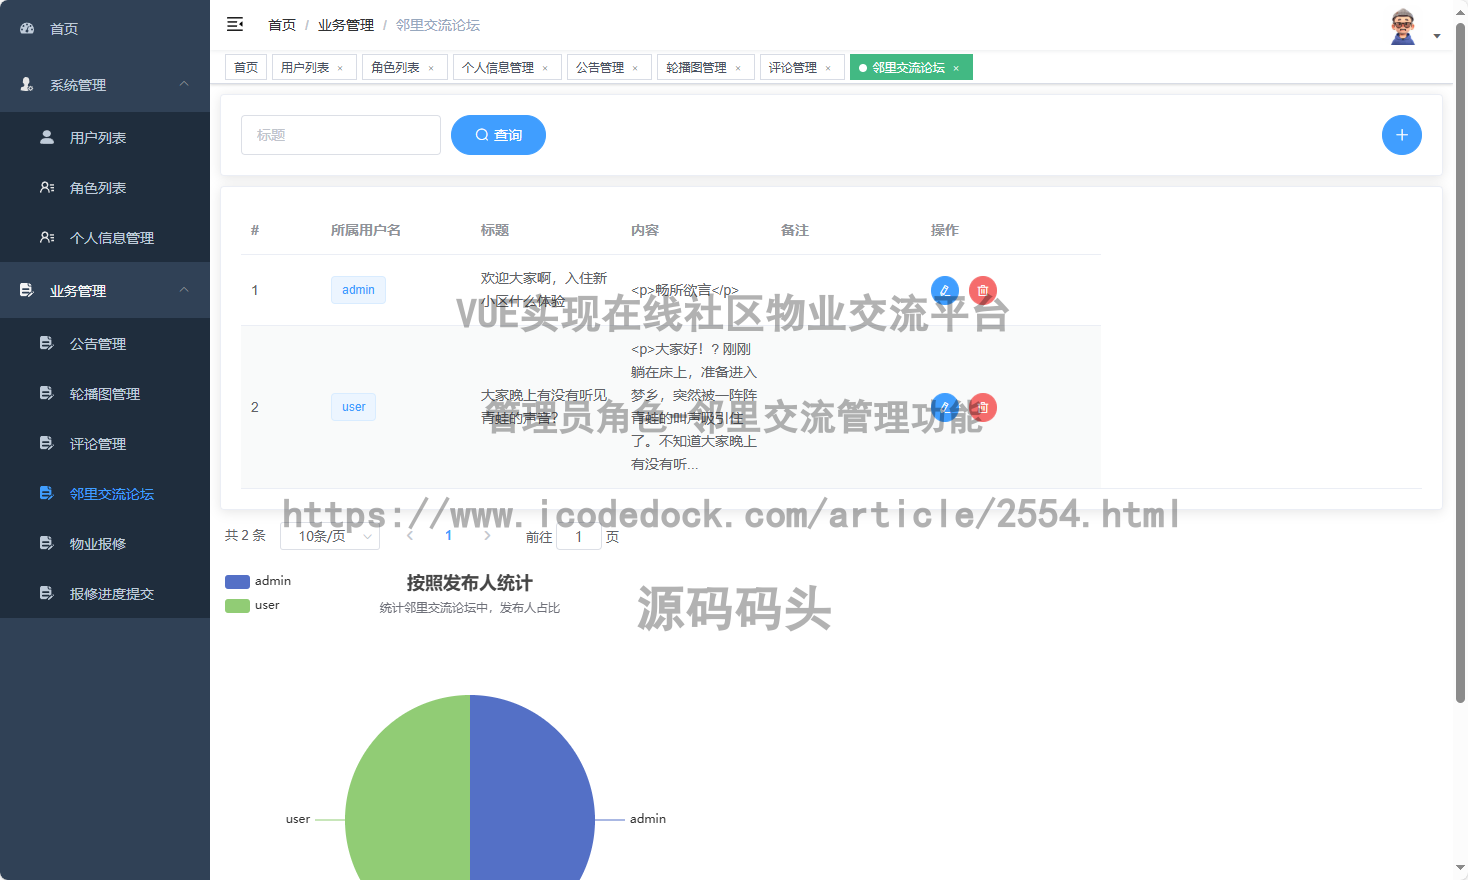Open 物业报修 in the sidebar
Screen dimensions: 1468x880
tap(105, 543)
